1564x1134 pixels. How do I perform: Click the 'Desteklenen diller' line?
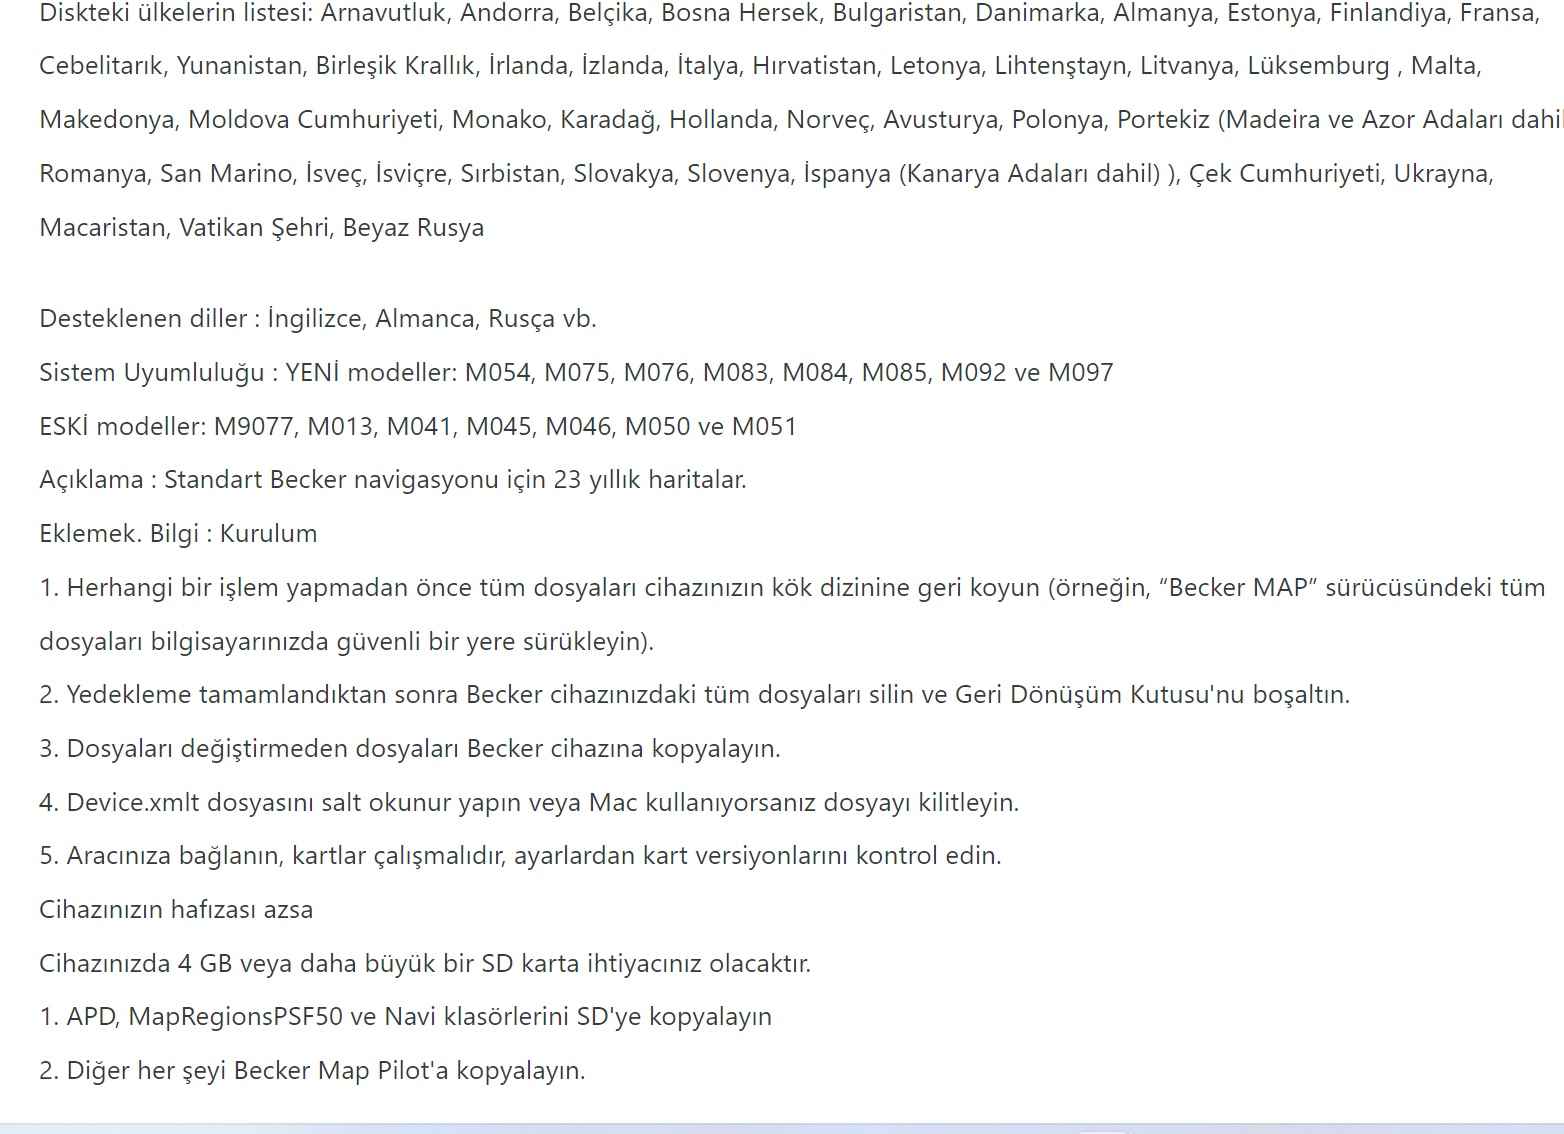pyautogui.click(x=317, y=319)
